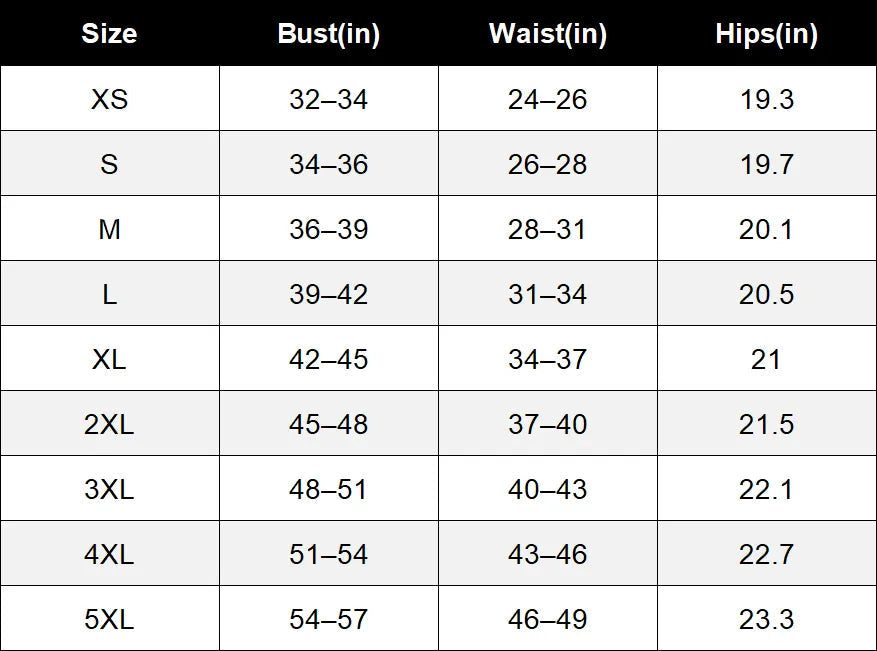The height and width of the screenshot is (651, 877).
Task: Select the 22.7 hips value
Action: click(766, 554)
